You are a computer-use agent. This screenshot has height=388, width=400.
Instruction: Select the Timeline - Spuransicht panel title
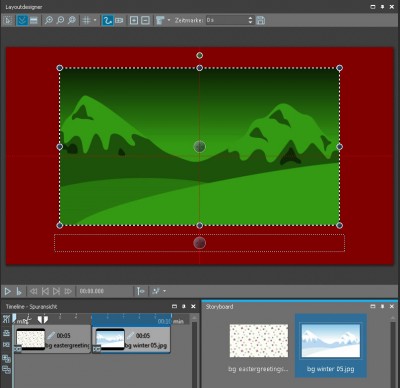pyautogui.click(x=31, y=307)
